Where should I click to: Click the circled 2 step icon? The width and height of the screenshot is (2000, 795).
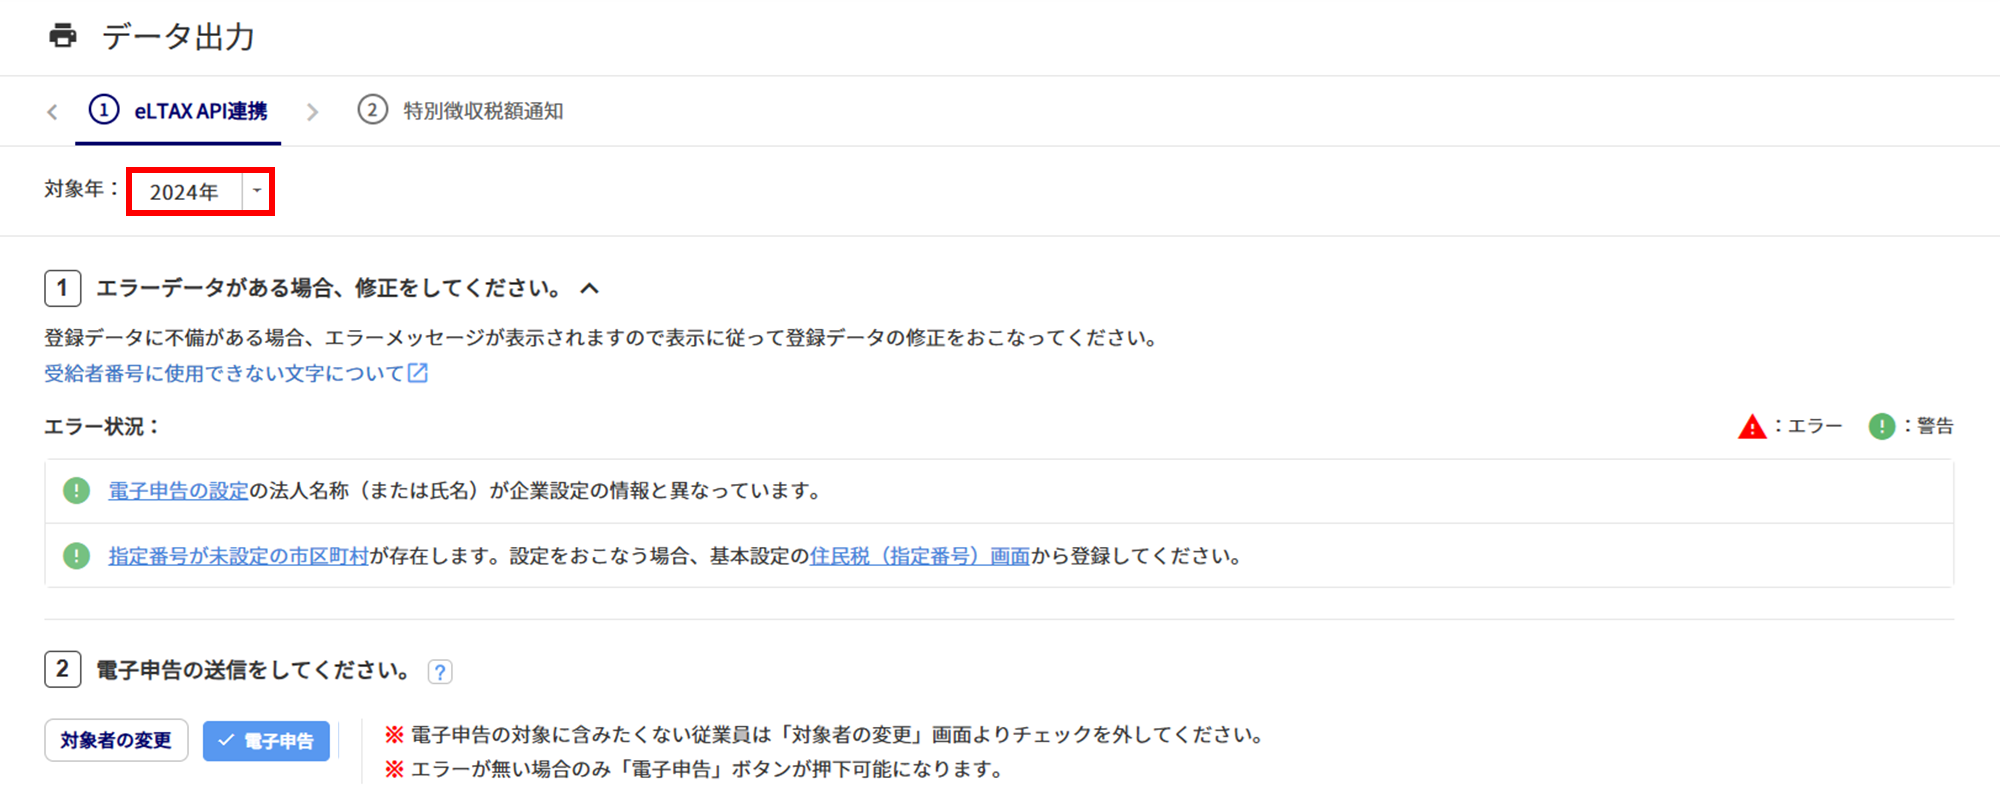click(x=373, y=110)
